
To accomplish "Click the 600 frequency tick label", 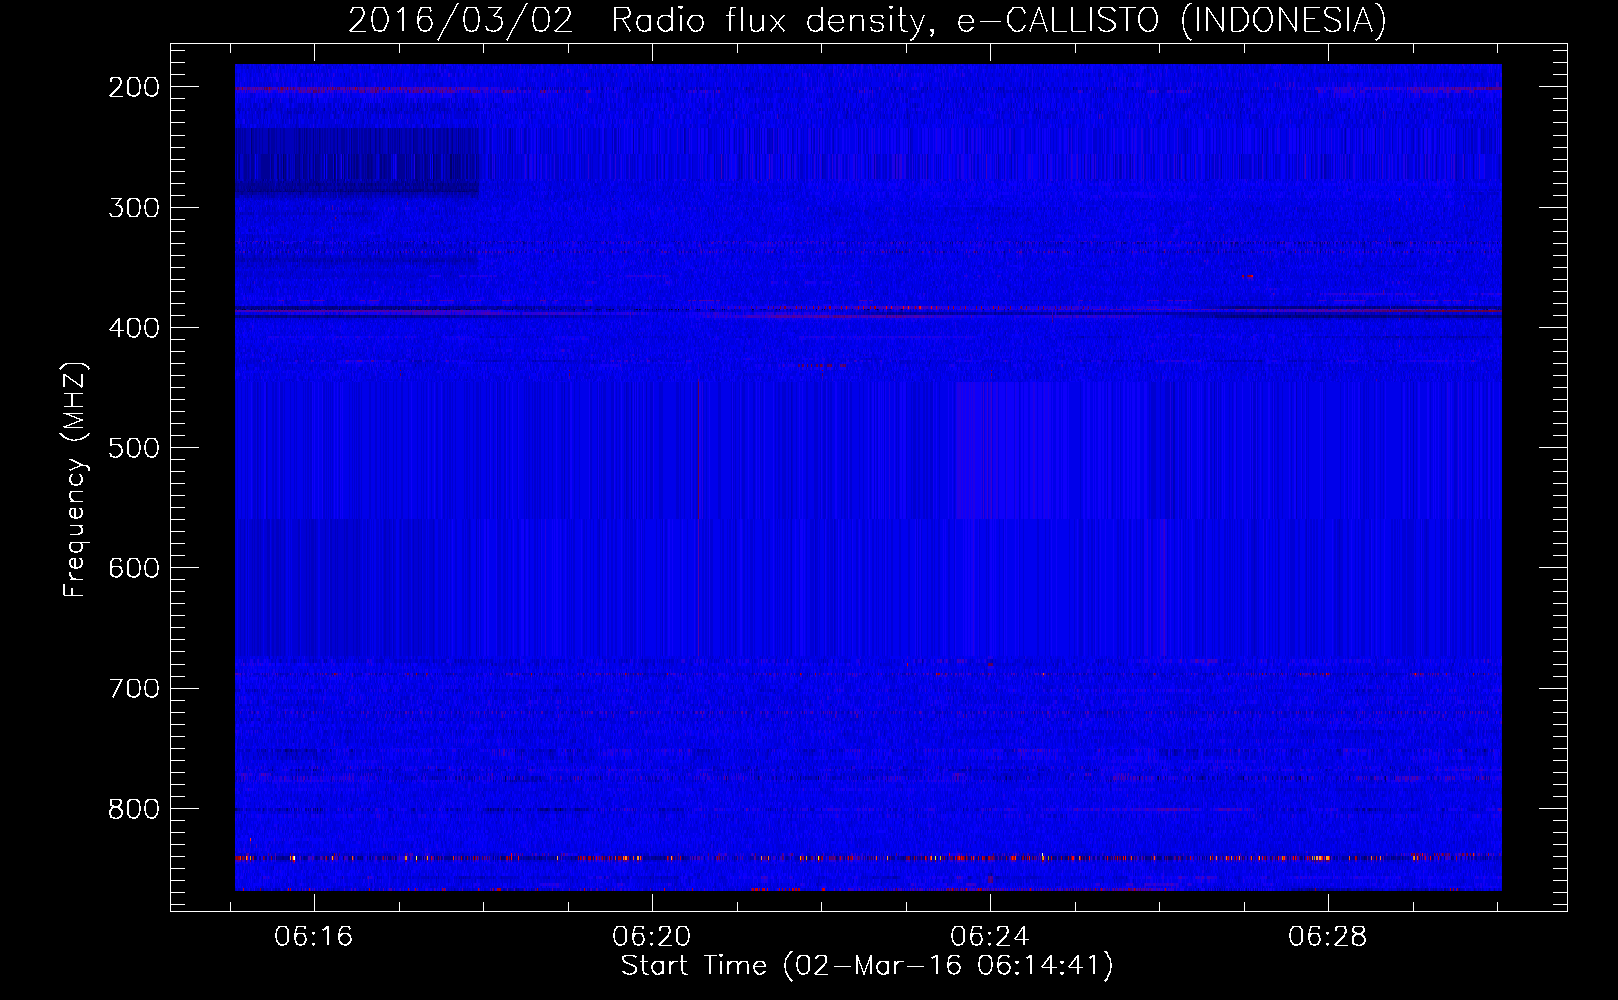I will 134,568.
